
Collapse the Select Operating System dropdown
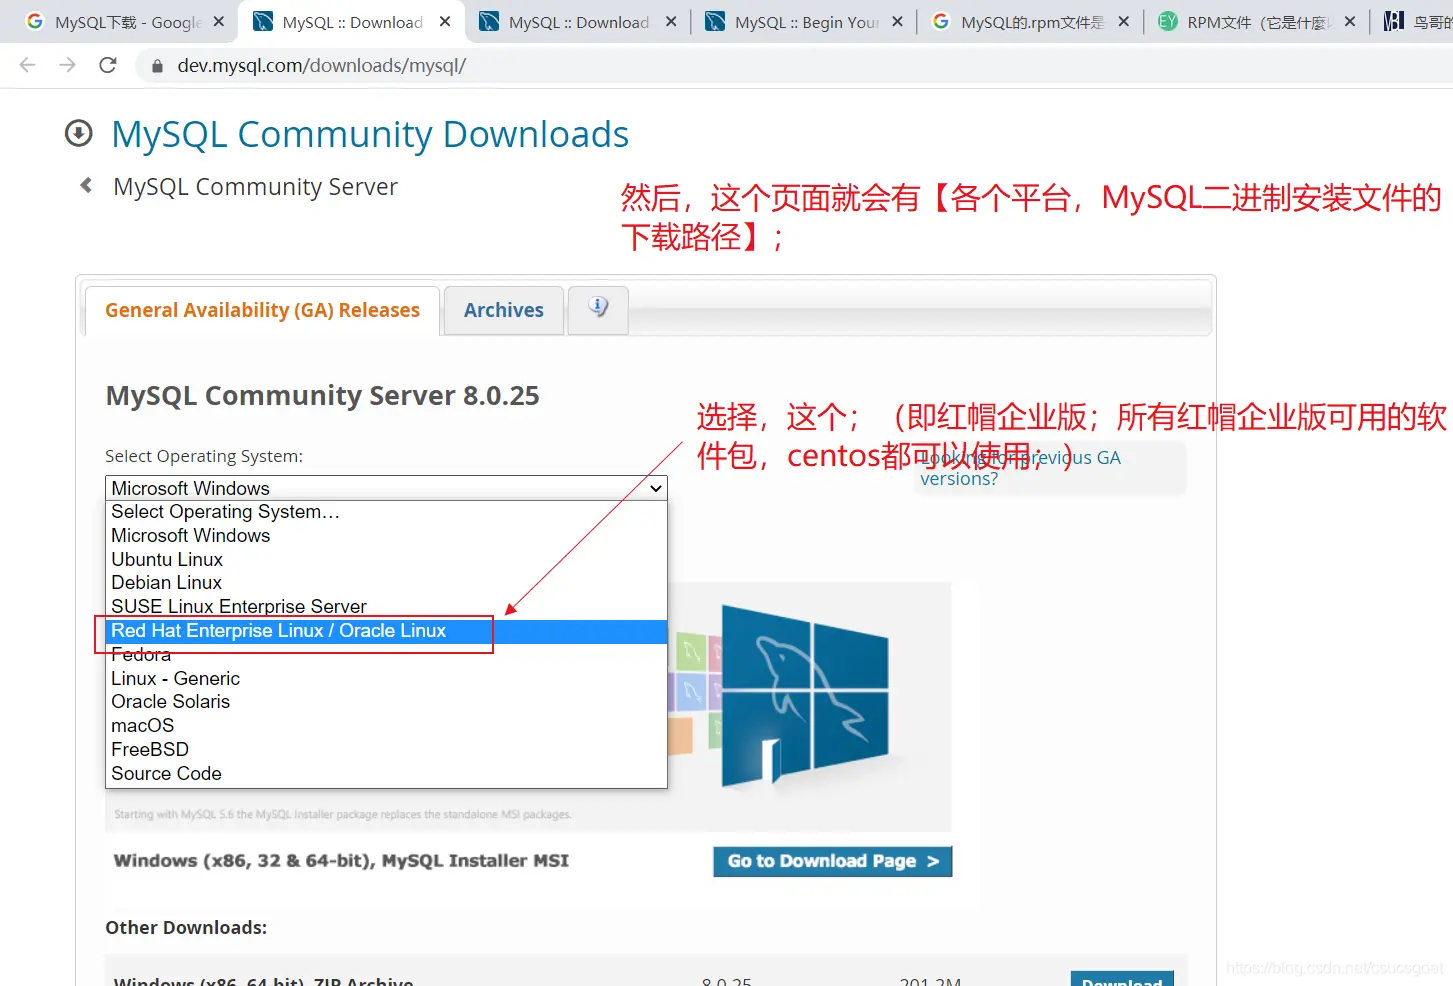(x=386, y=488)
